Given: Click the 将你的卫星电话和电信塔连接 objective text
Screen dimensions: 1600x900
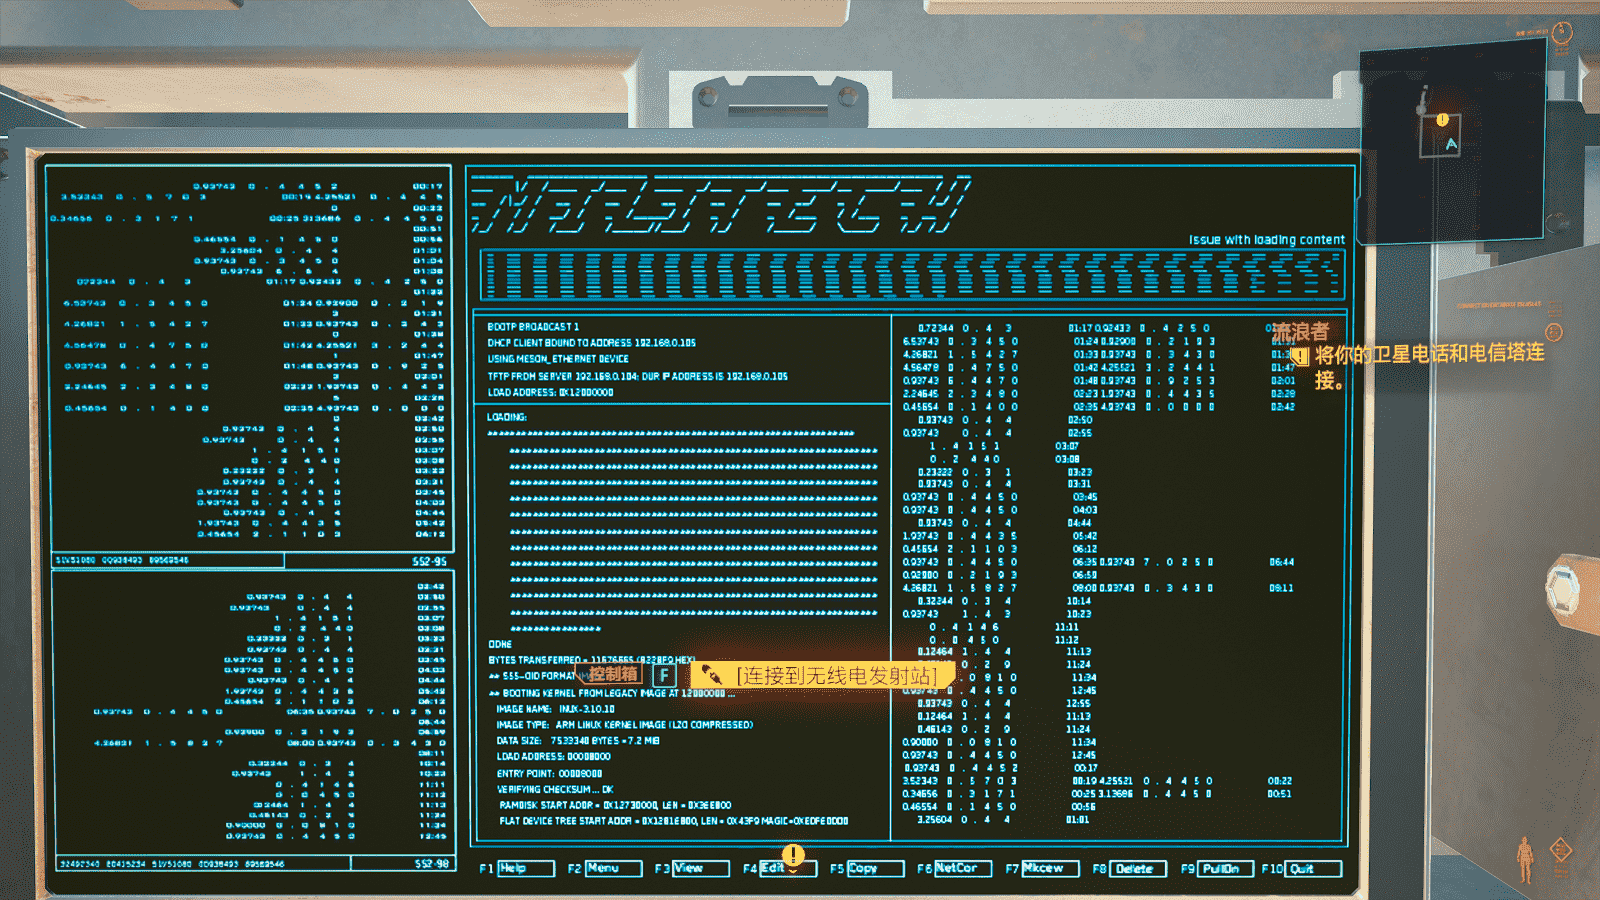Looking at the screenshot, I should (x=1428, y=366).
